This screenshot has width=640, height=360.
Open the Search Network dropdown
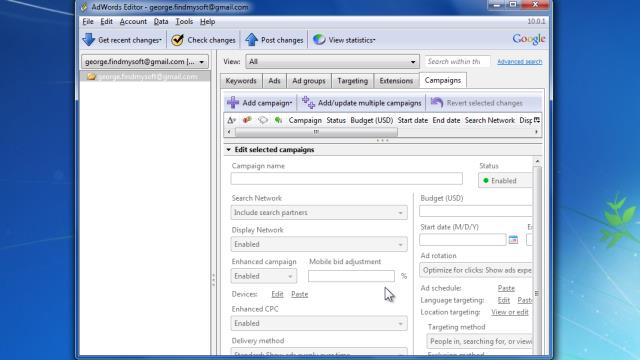[319, 212]
